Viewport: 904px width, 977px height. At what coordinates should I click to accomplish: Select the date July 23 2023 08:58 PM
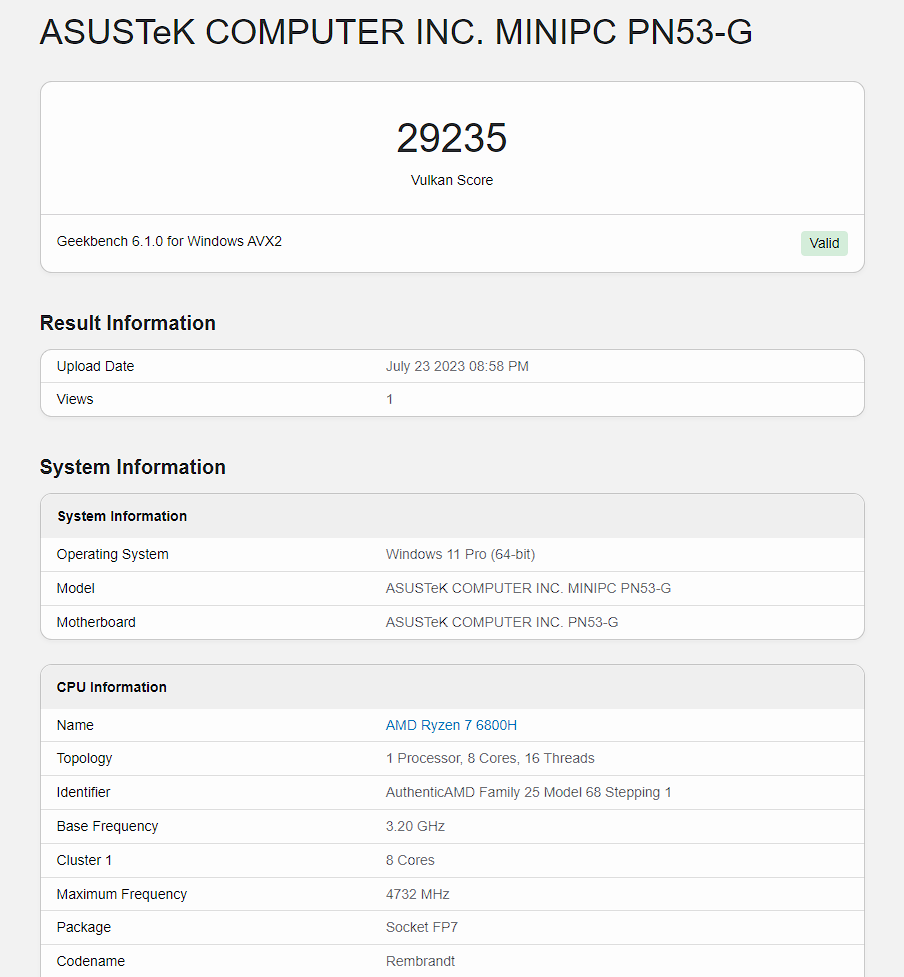pyautogui.click(x=457, y=366)
